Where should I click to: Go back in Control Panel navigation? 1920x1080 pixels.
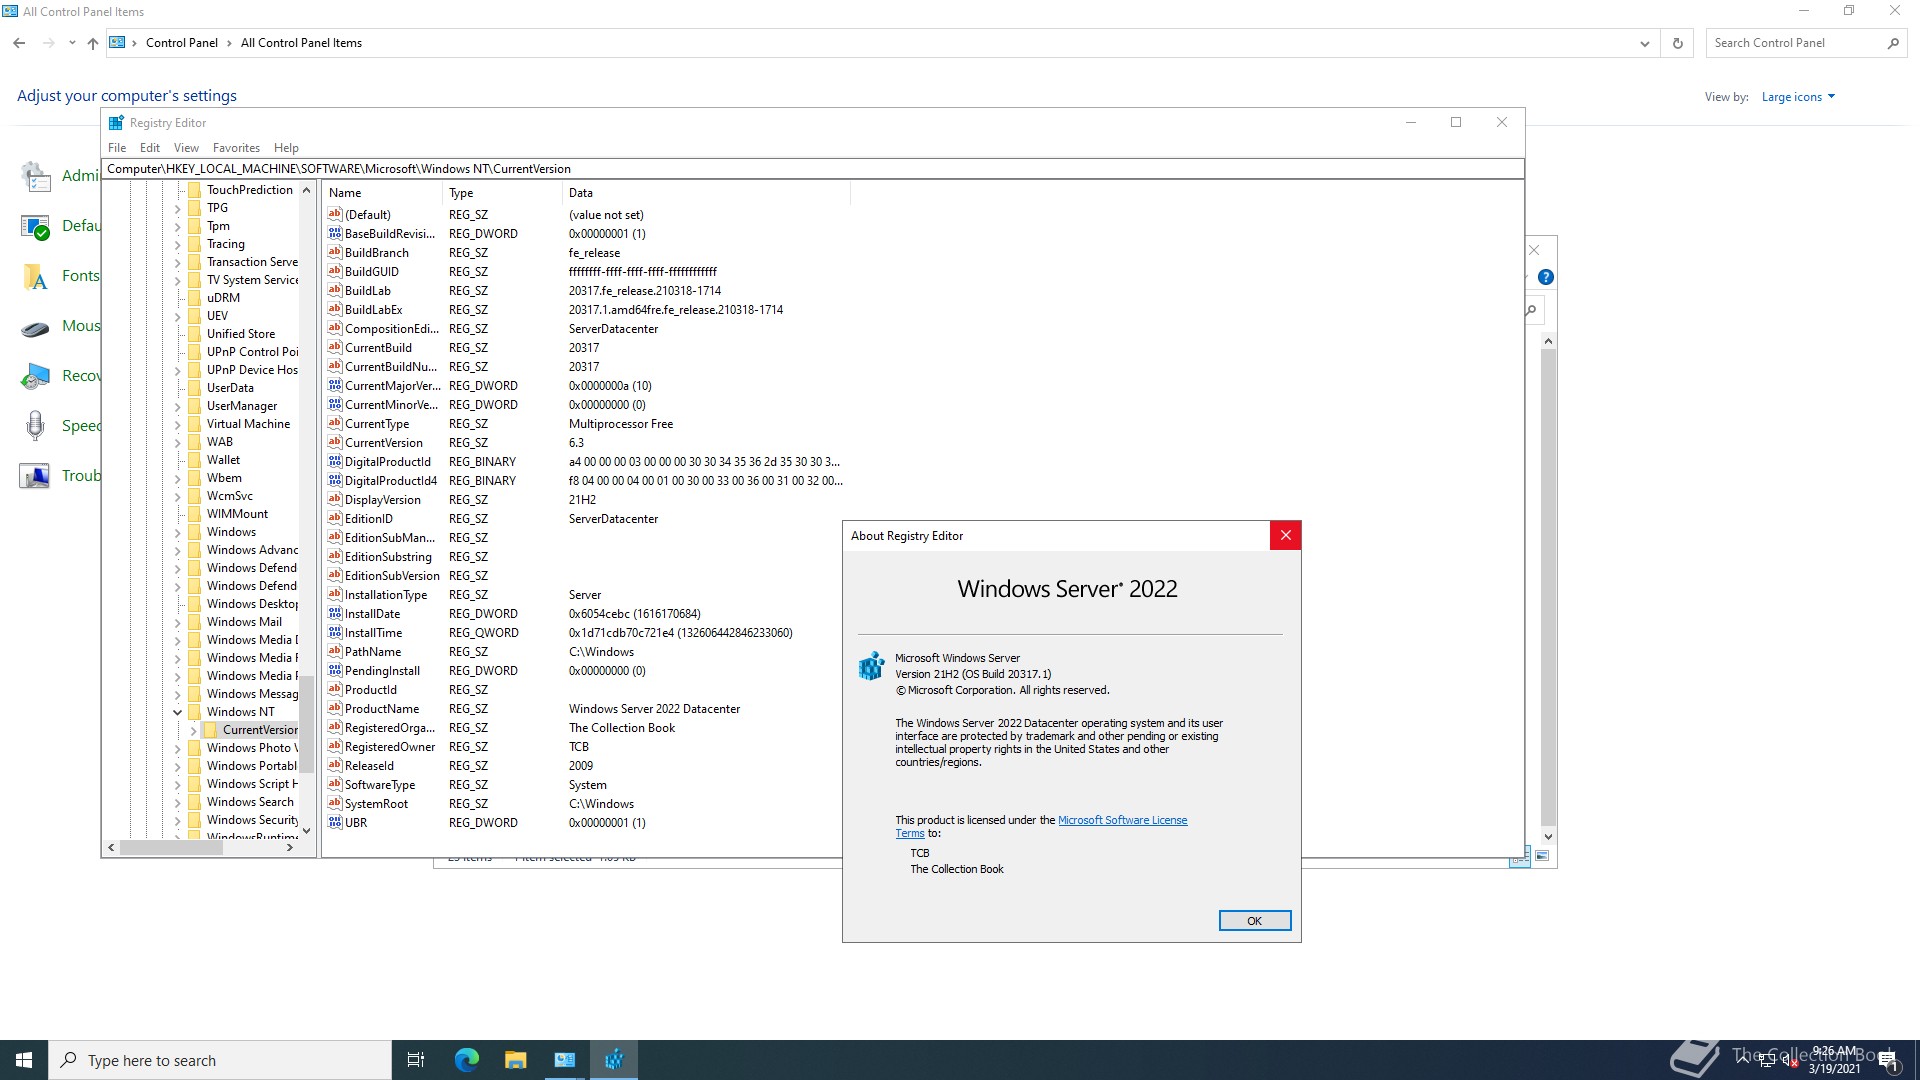pos(19,43)
